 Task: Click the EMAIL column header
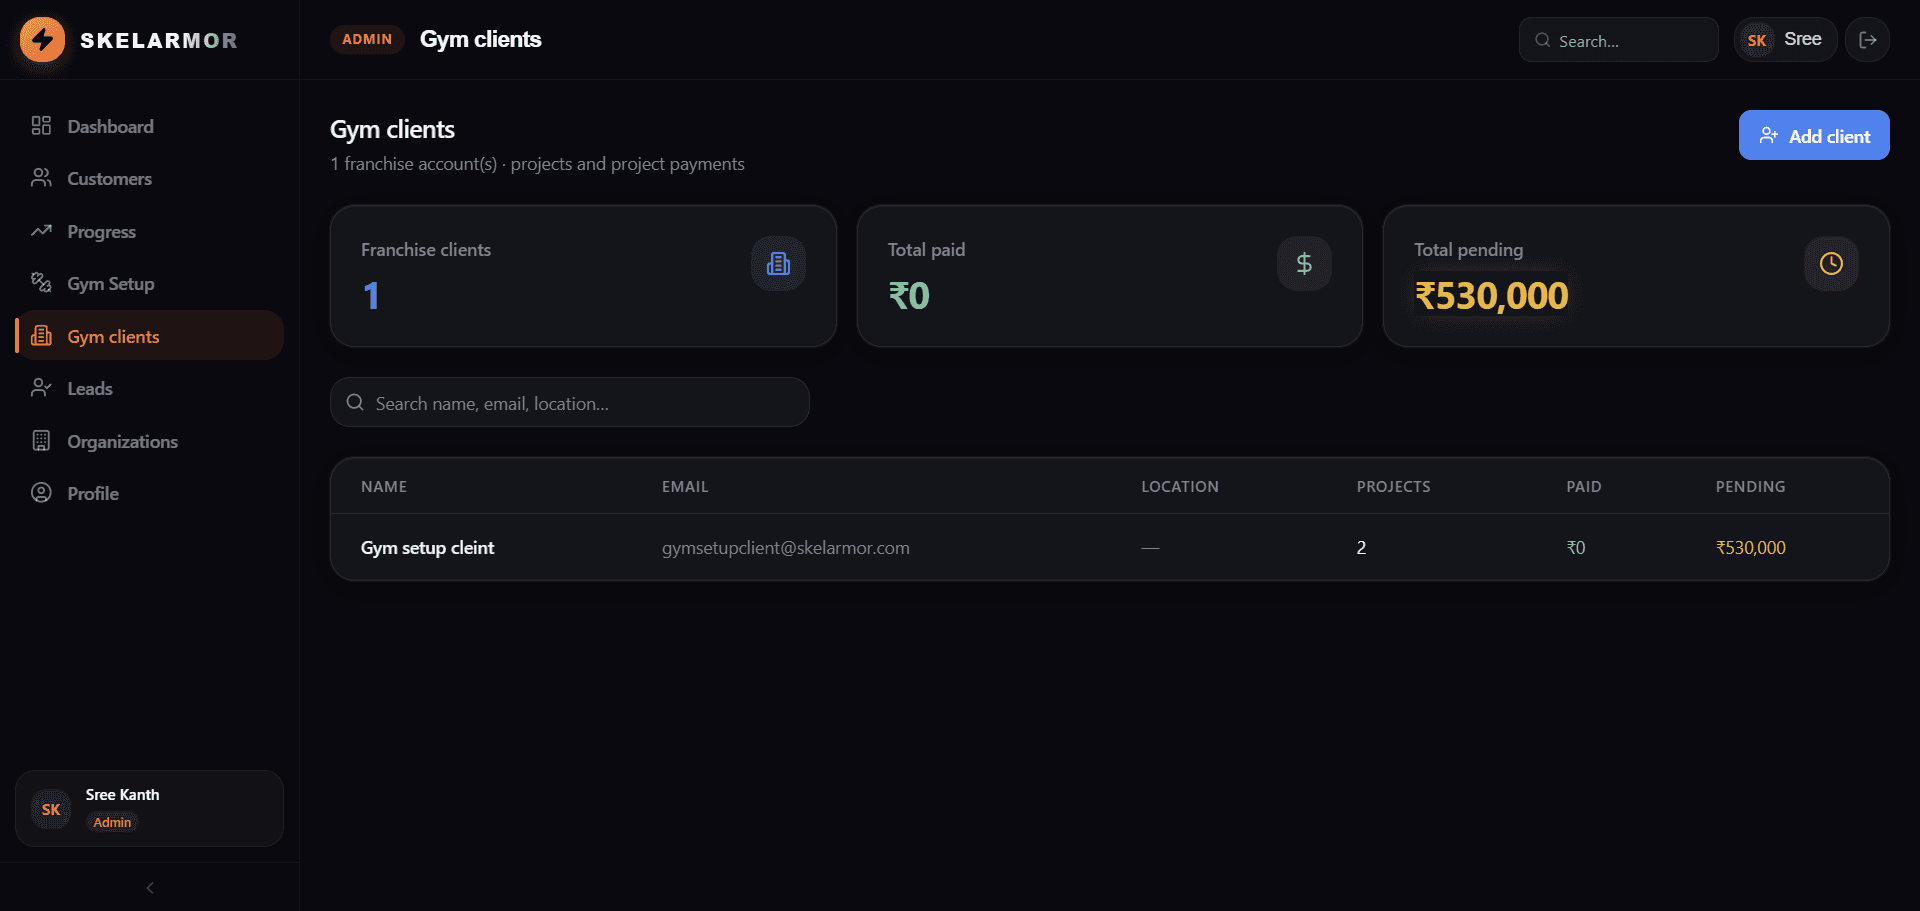685,486
